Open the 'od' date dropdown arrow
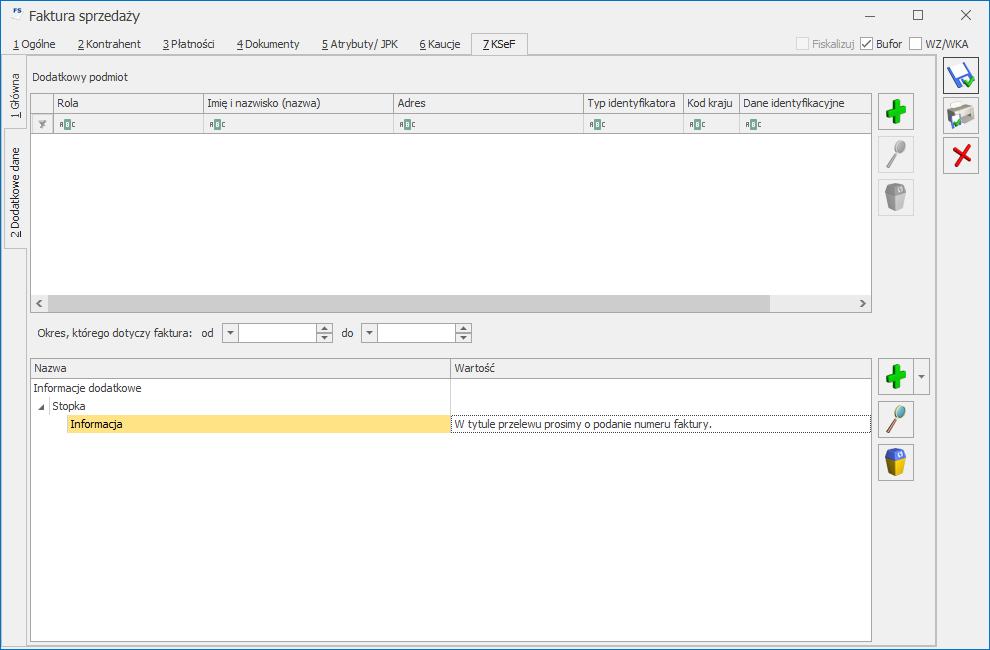 point(231,333)
